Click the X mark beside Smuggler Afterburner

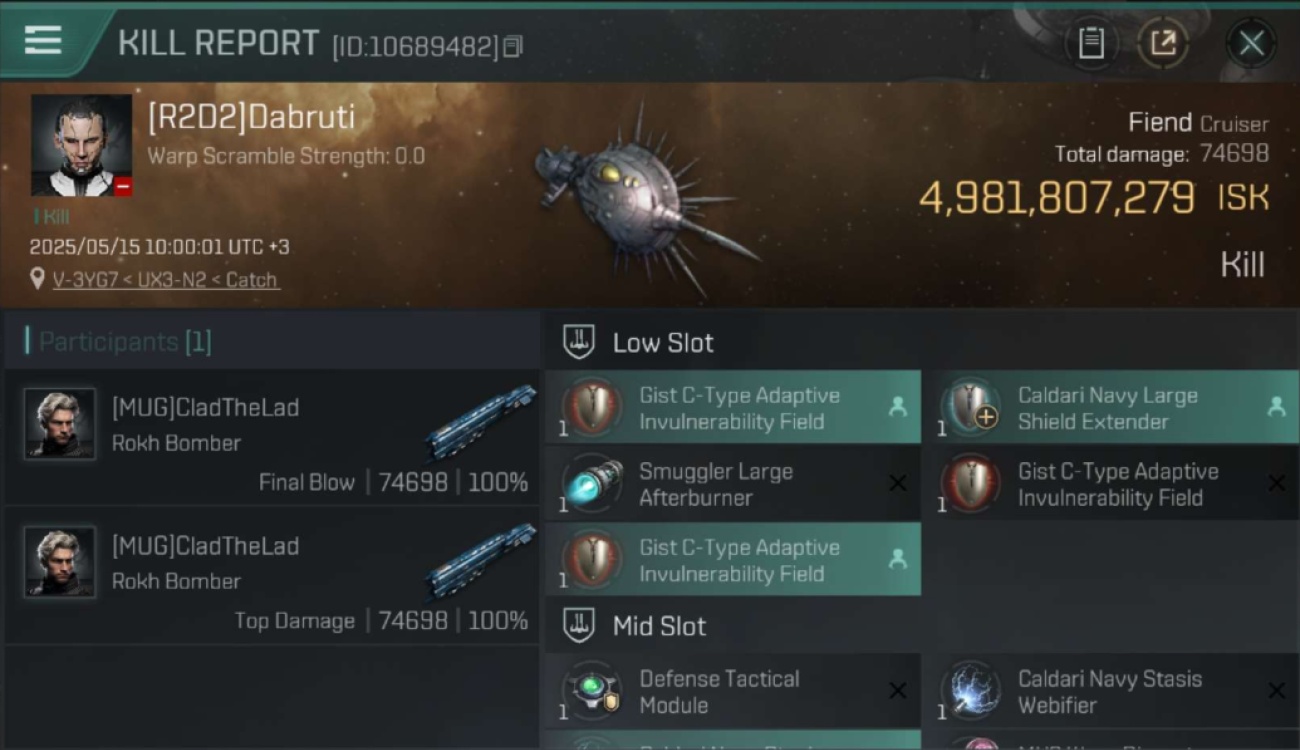897,484
